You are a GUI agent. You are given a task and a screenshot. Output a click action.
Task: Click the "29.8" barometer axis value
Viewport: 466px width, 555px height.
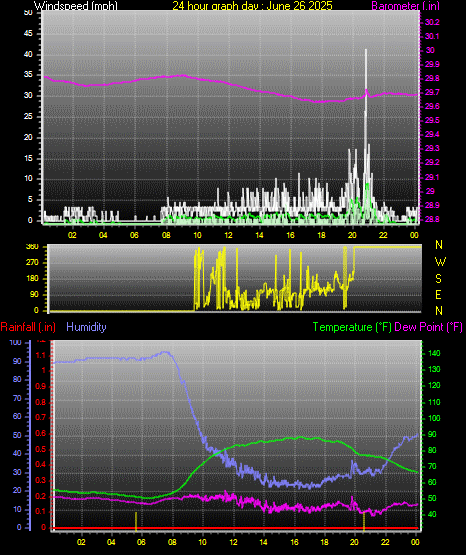[432, 78]
